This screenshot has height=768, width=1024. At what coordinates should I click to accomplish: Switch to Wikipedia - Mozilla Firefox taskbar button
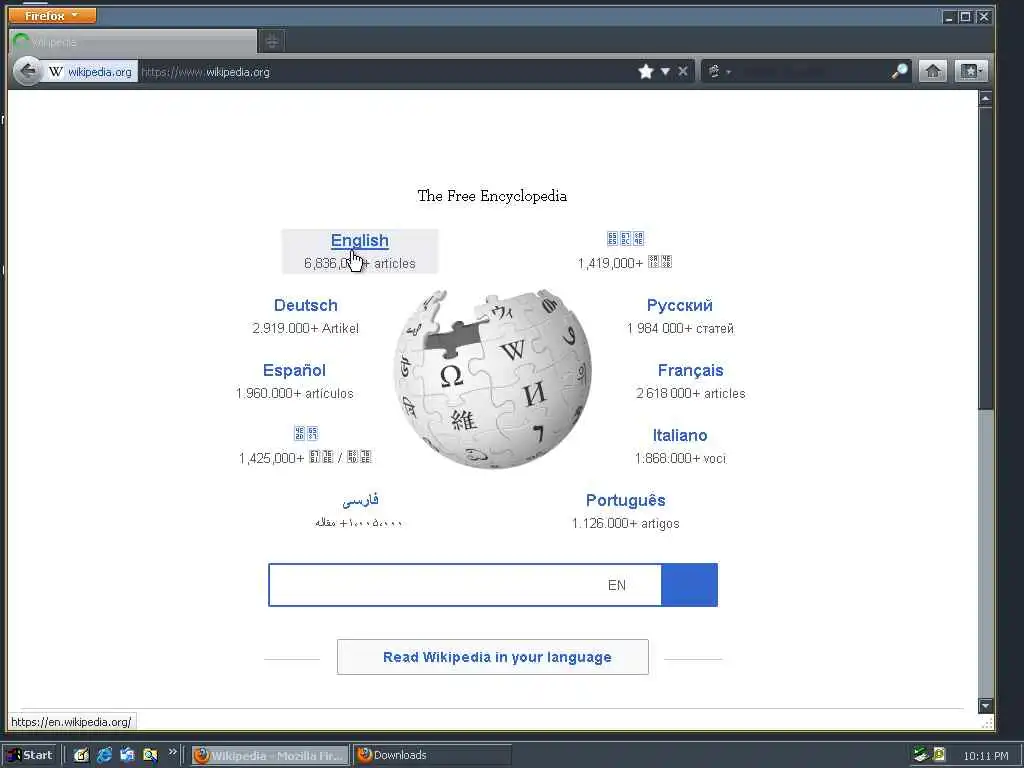[x=270, y=756]
